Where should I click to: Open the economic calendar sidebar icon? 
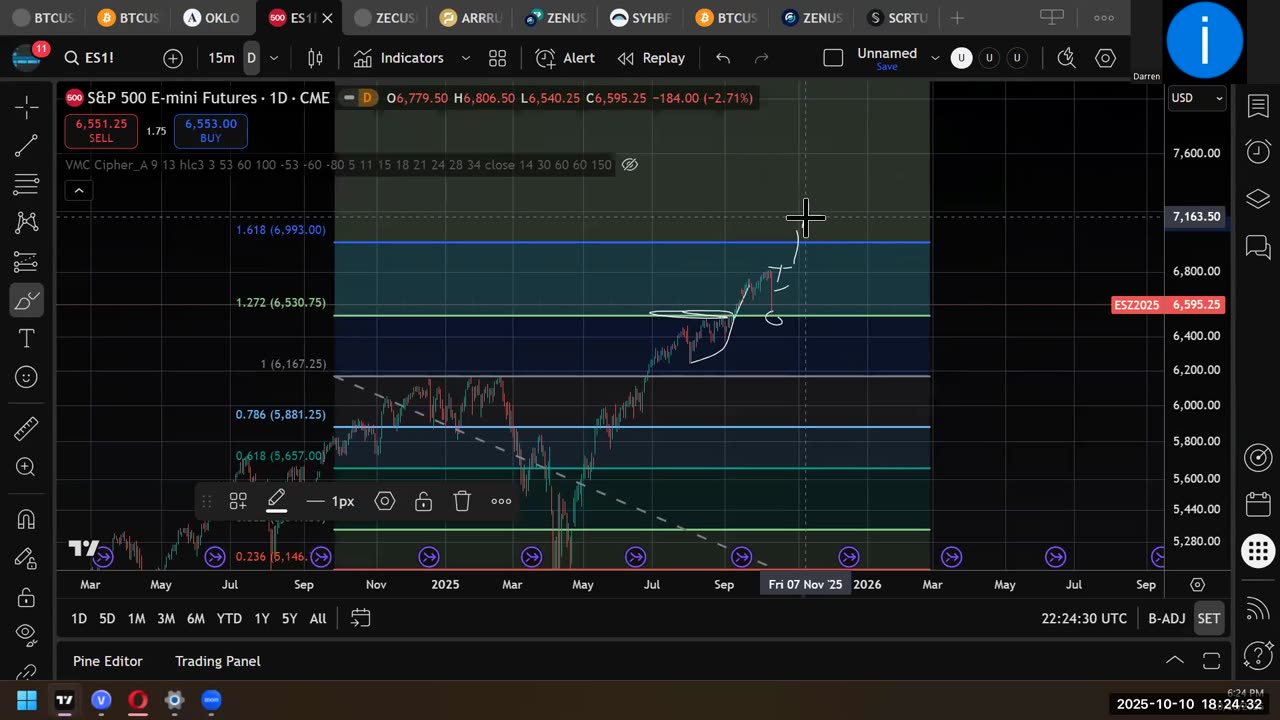point(1258,504)
